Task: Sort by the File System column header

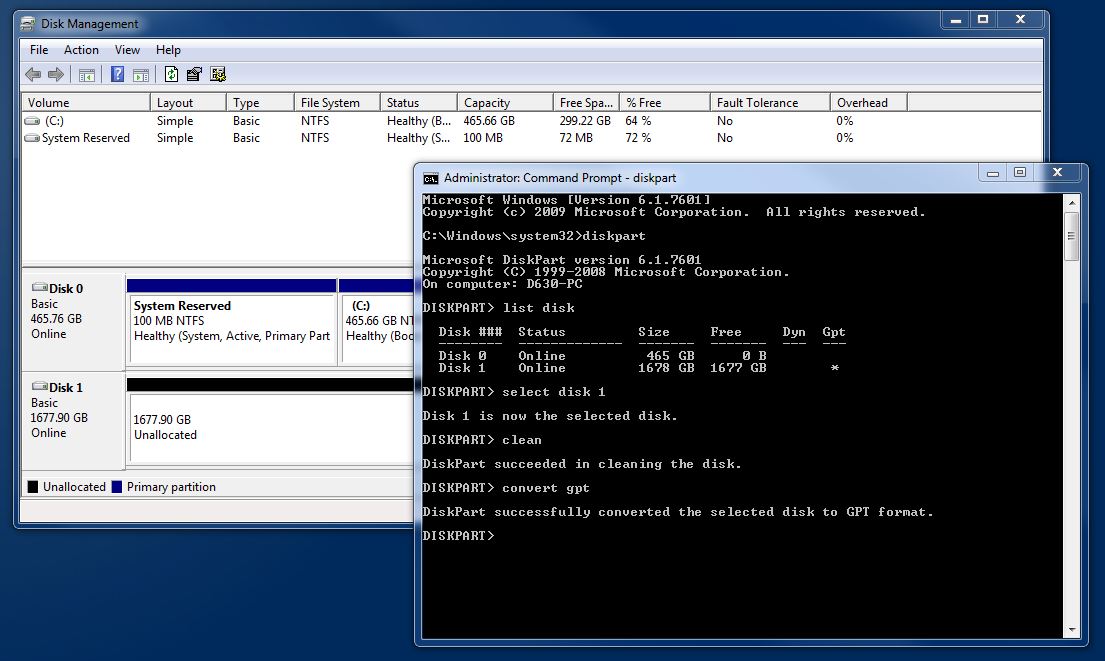Action: point(337,102)
